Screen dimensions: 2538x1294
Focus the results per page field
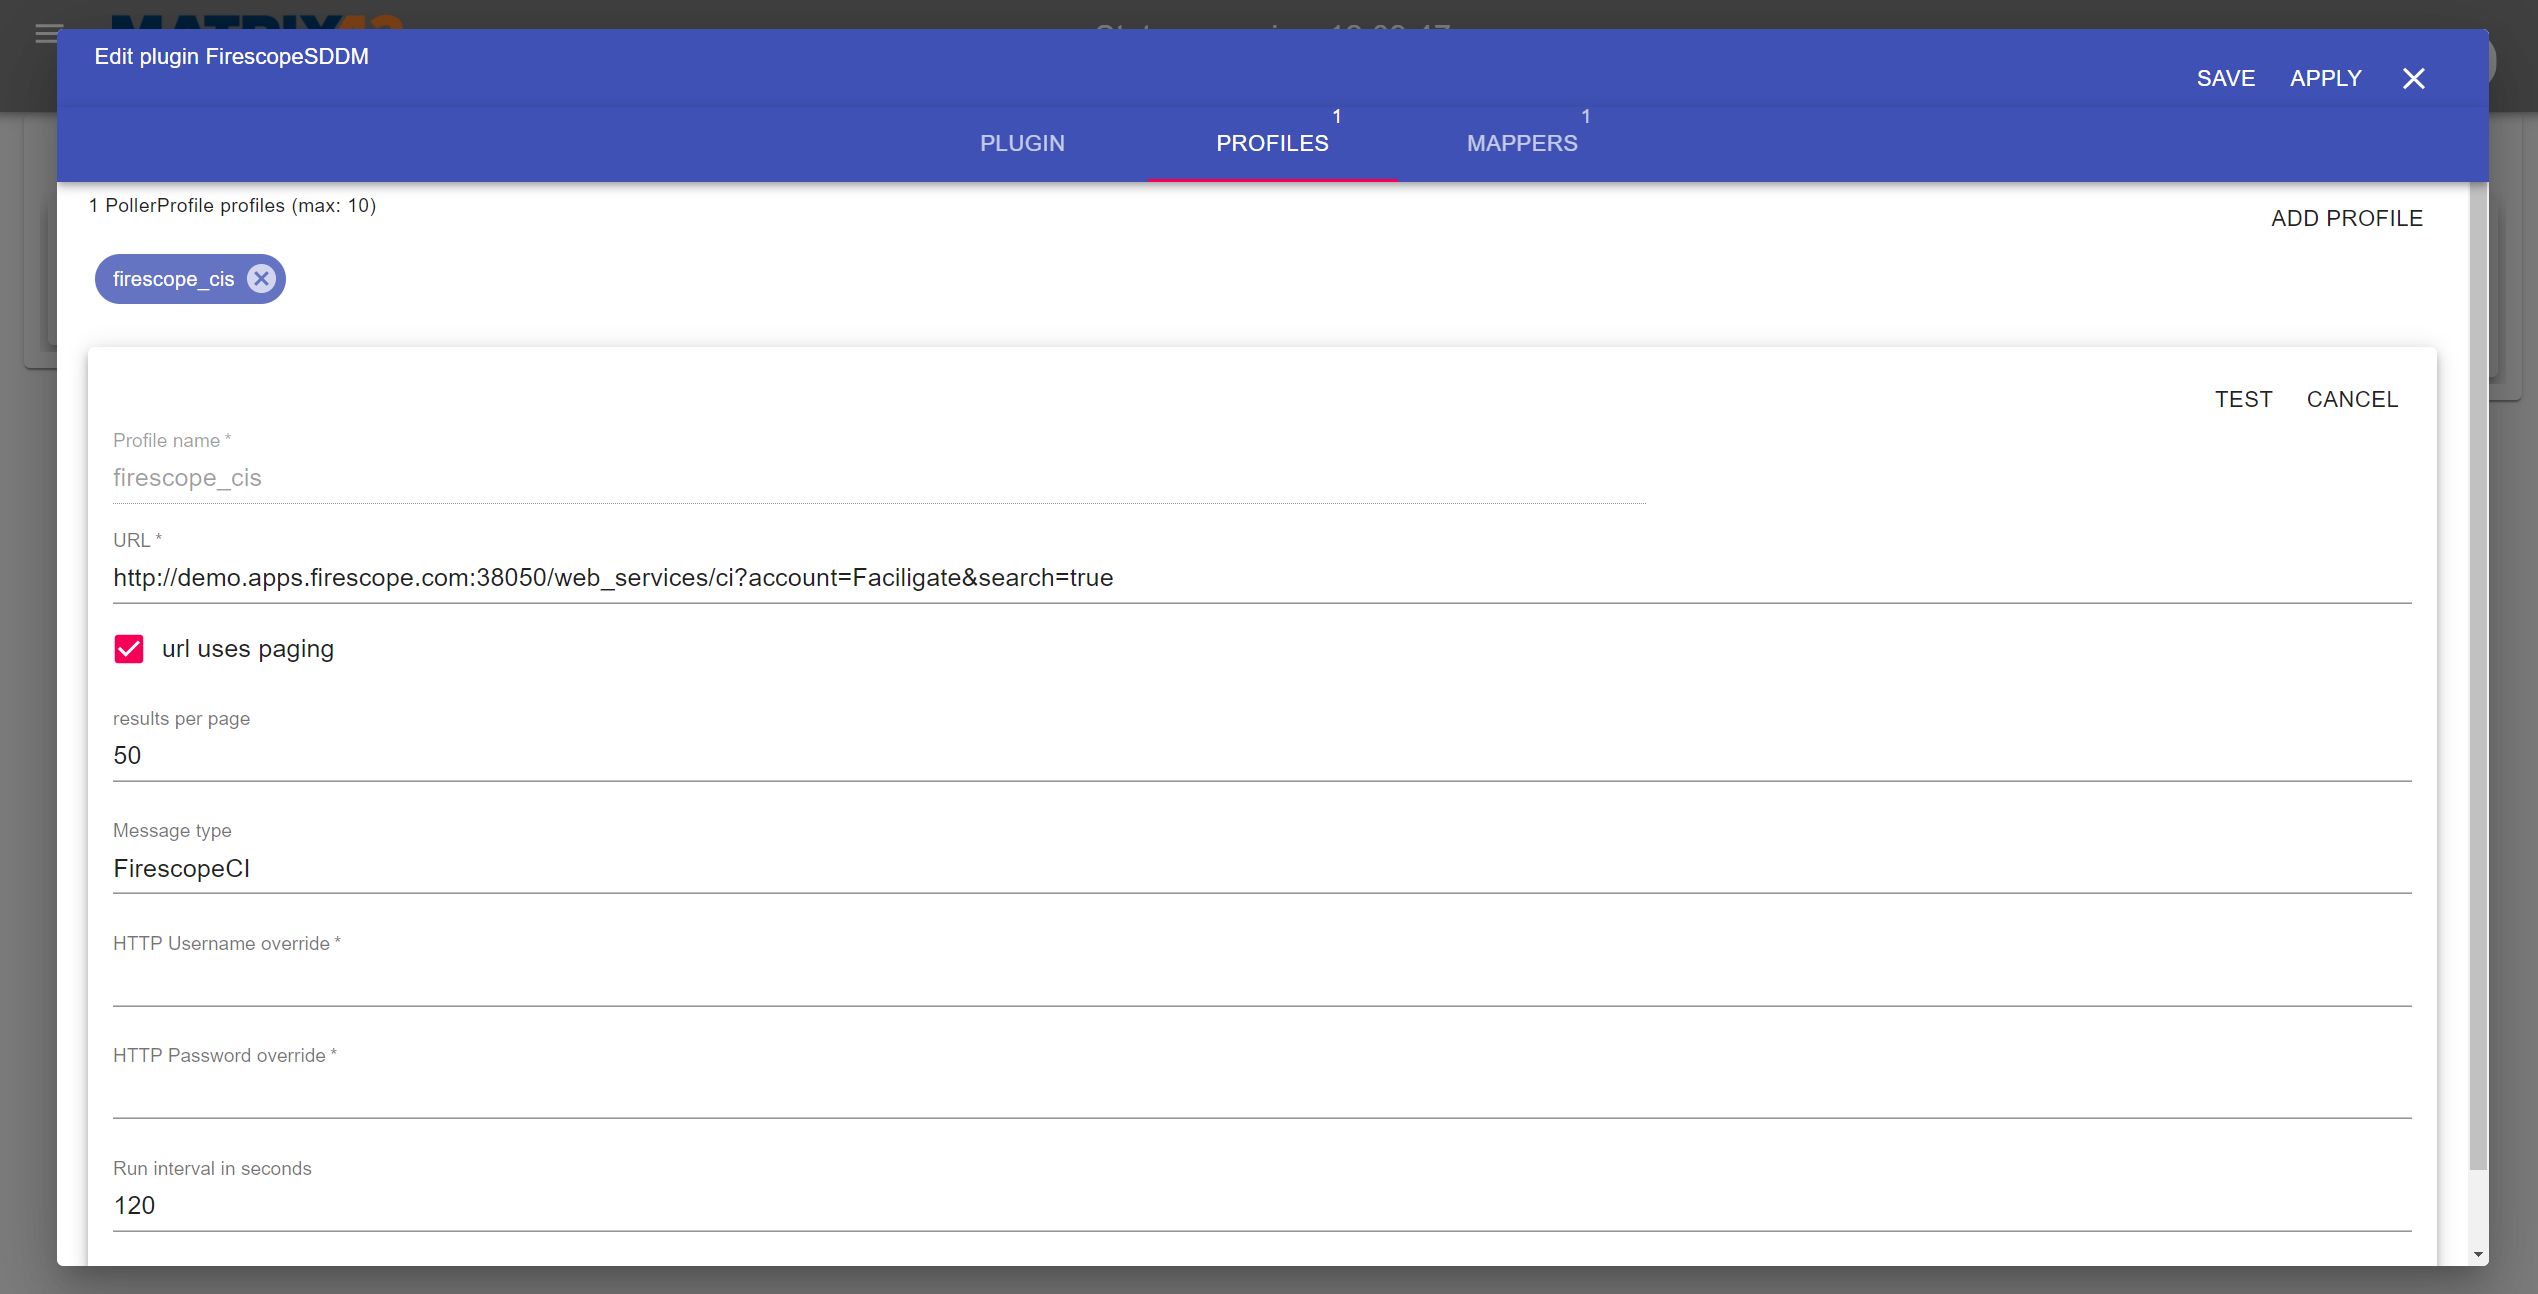click(x=1260, y=756)
